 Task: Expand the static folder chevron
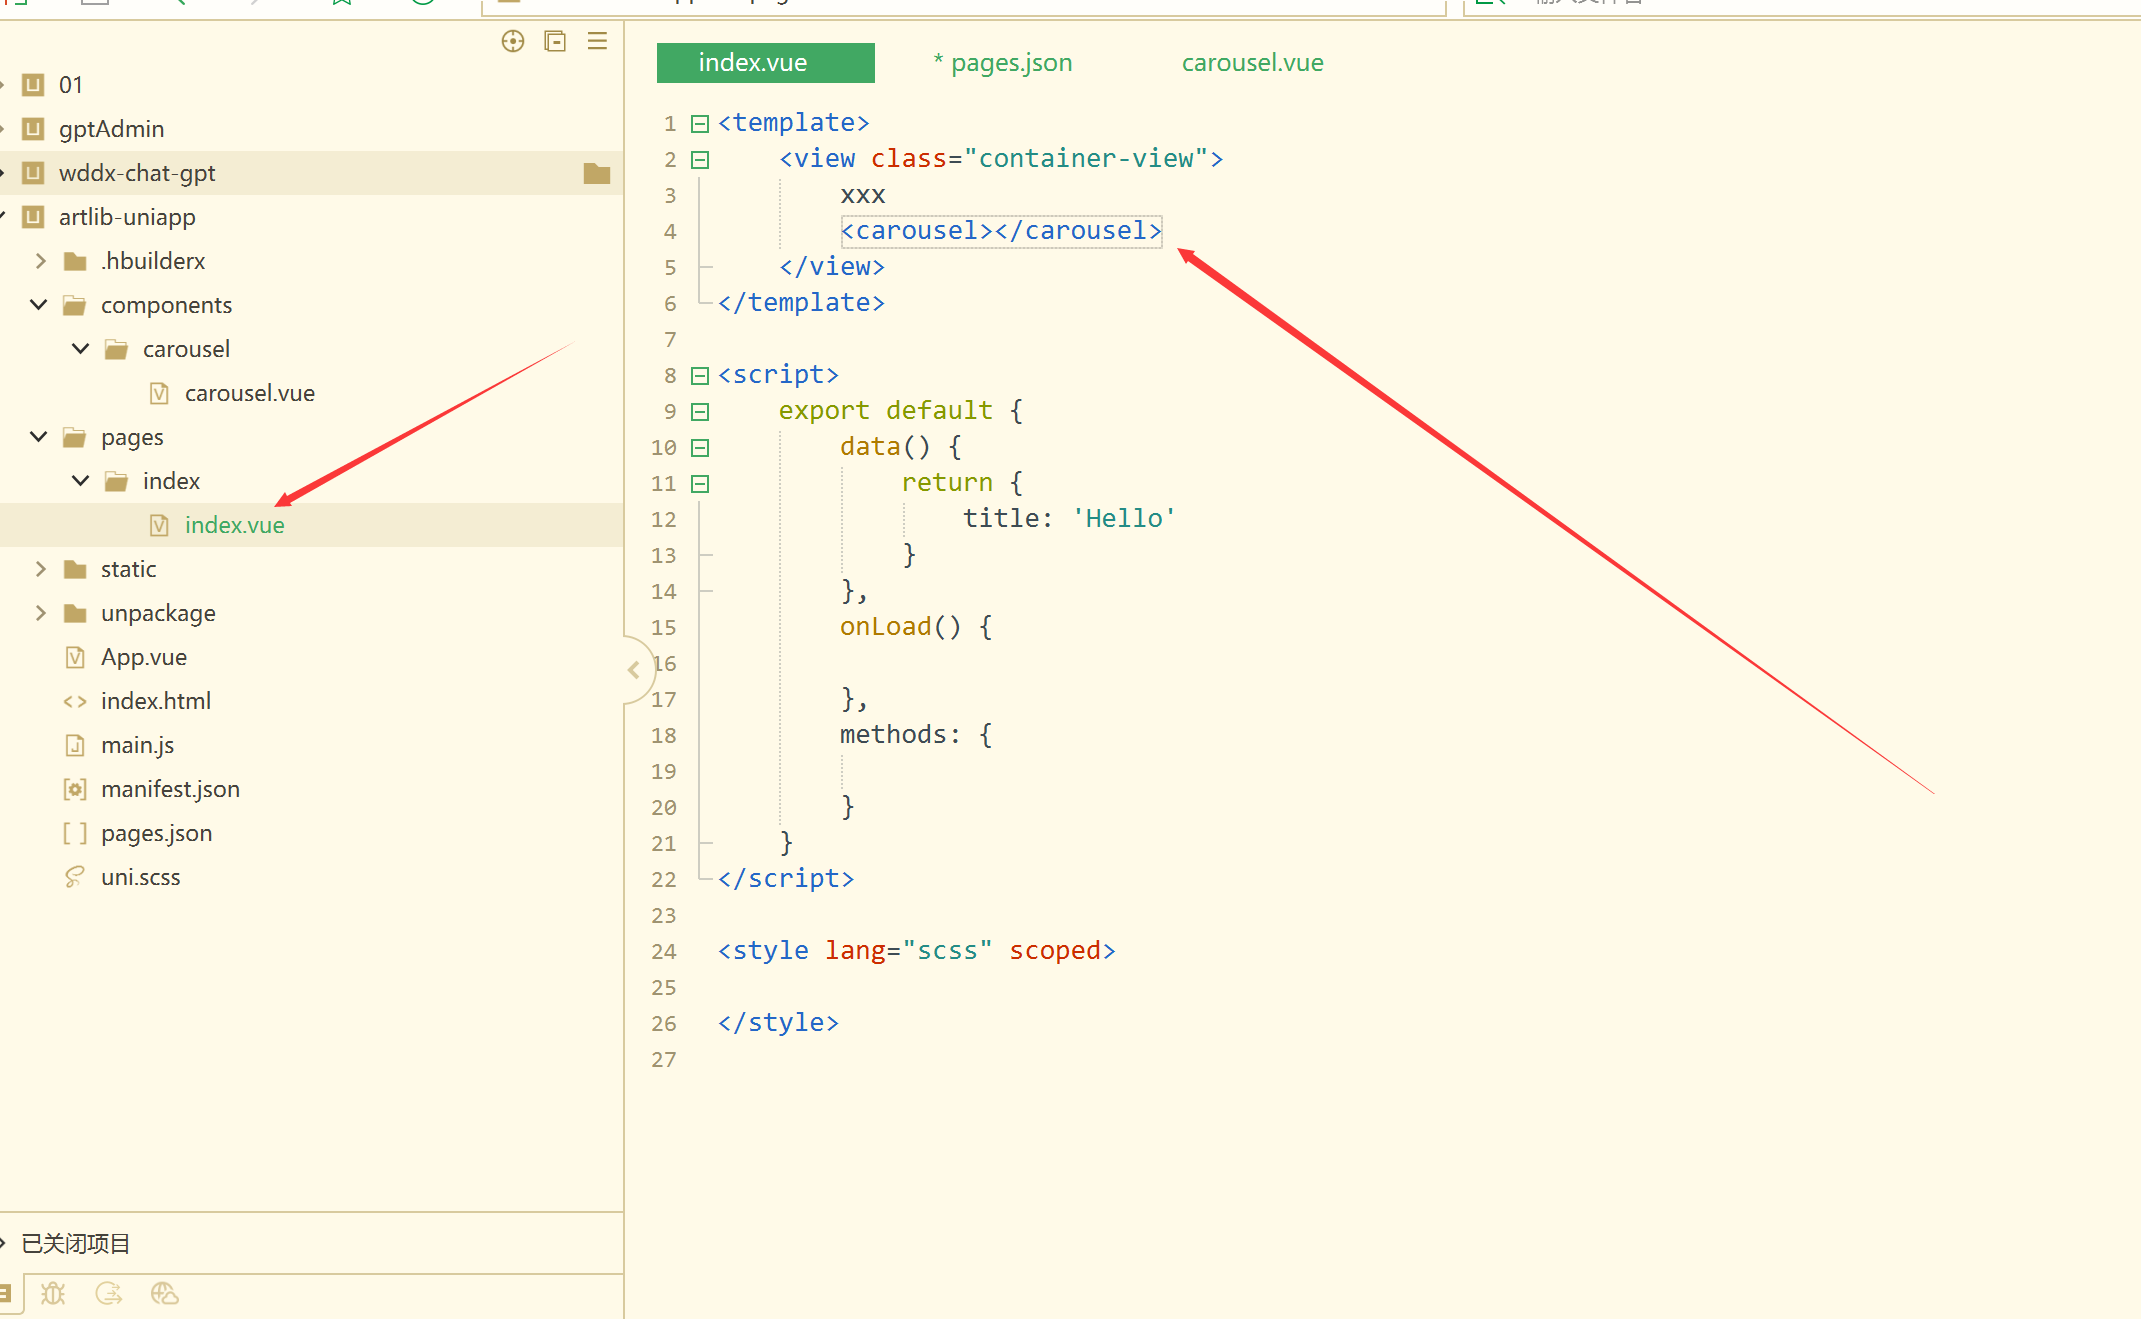[x=40, y=569]
